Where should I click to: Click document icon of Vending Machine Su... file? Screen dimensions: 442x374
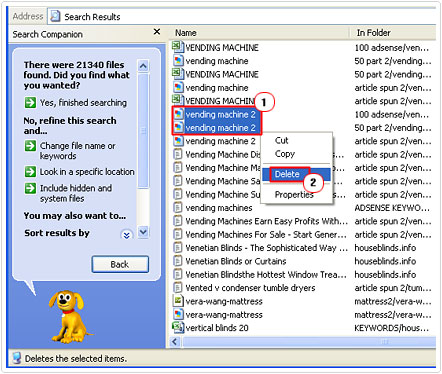point(178,194)
